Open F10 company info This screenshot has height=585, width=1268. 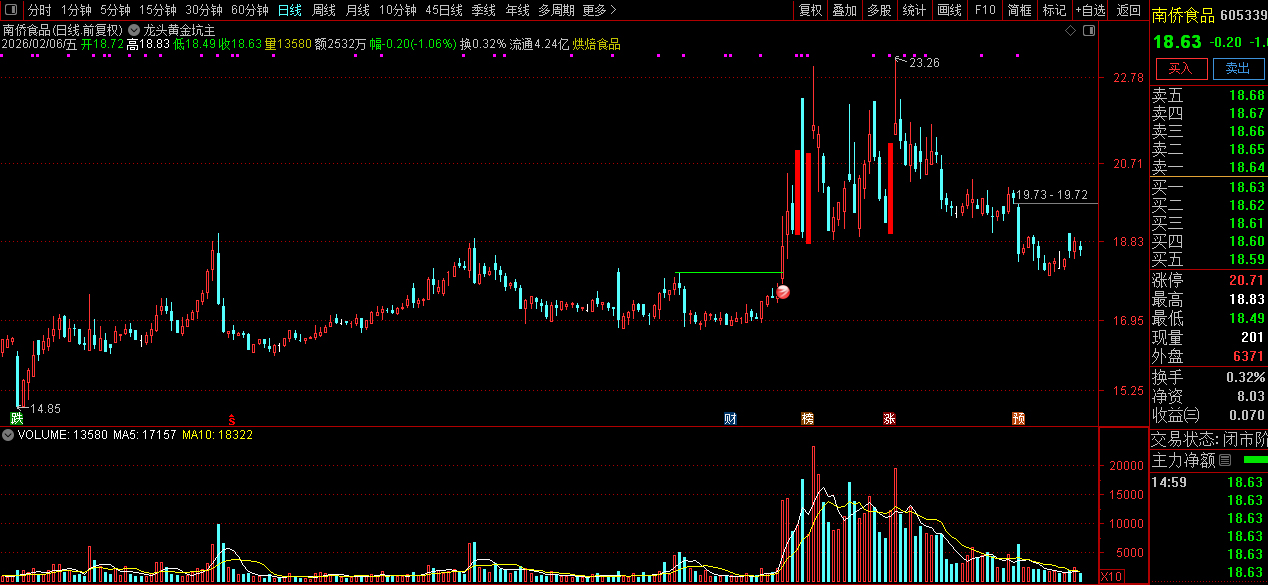click(x=985, y=10)
